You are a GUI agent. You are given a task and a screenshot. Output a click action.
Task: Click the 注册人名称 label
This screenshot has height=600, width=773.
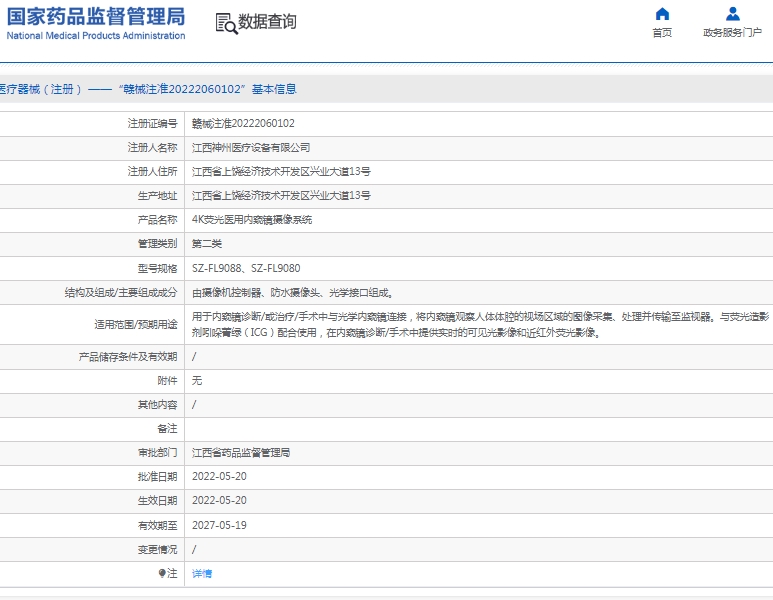pos(152,147)
